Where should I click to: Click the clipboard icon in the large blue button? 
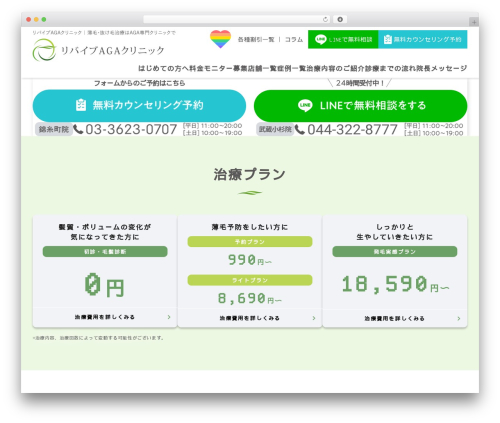coord(81,105)
